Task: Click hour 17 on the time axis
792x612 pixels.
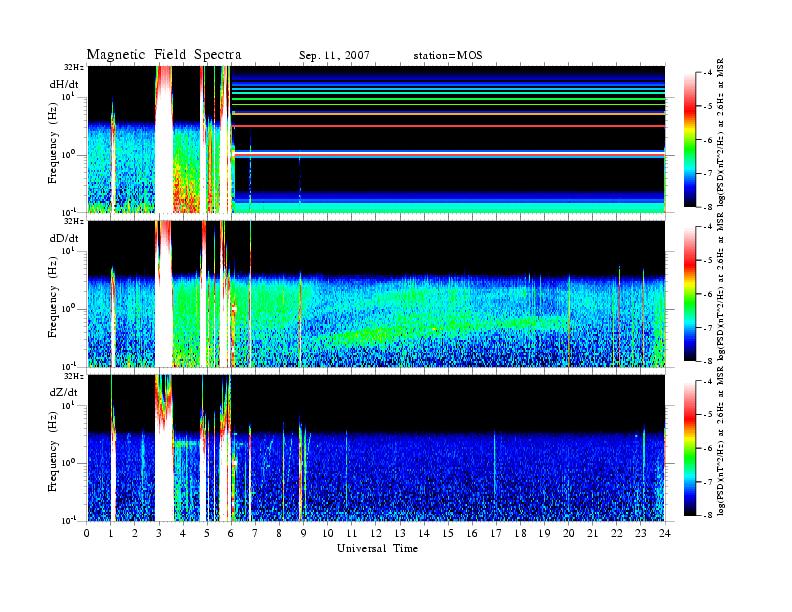Action: 497,533
